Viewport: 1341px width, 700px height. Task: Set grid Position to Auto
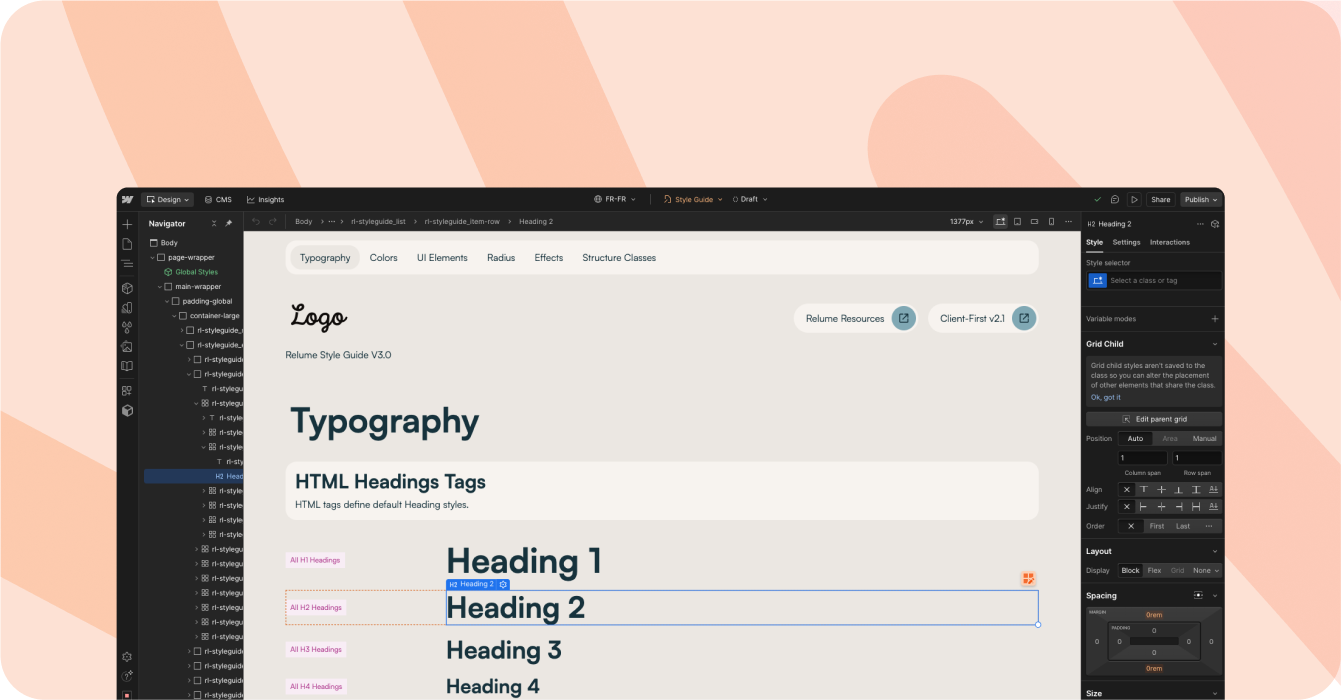point(1135,438)
